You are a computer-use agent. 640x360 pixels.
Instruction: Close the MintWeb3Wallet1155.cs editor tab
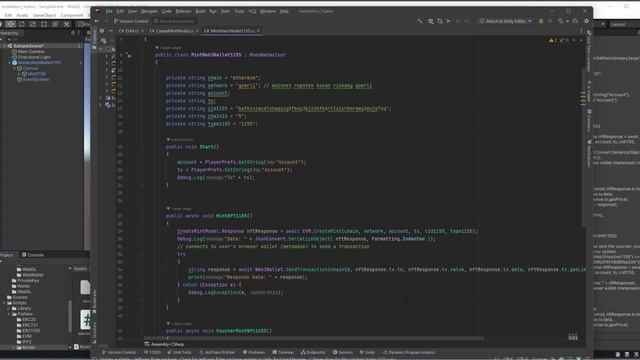258,31
